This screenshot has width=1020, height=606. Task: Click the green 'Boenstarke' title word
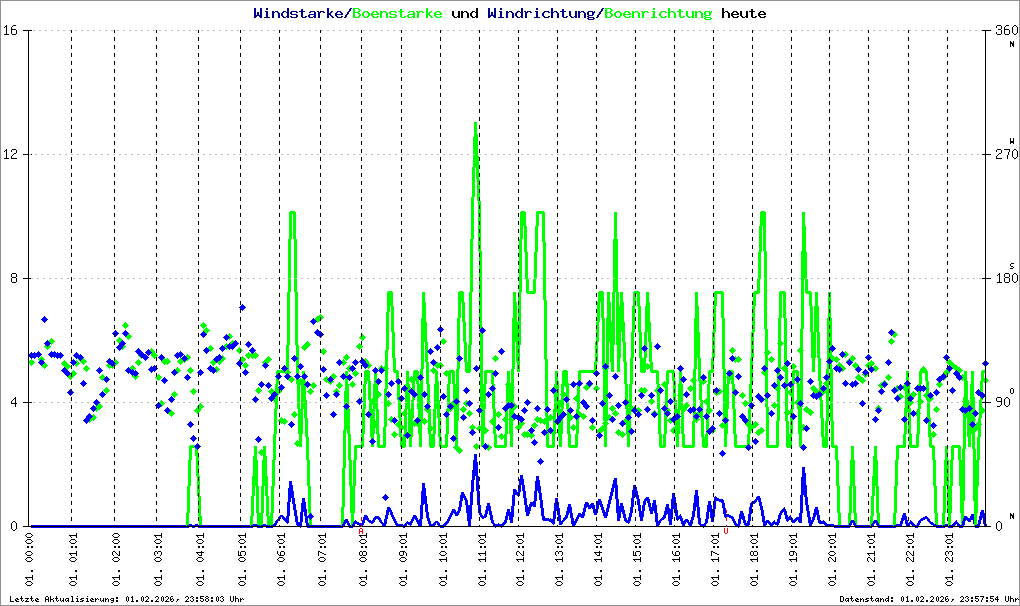point(397,13)
